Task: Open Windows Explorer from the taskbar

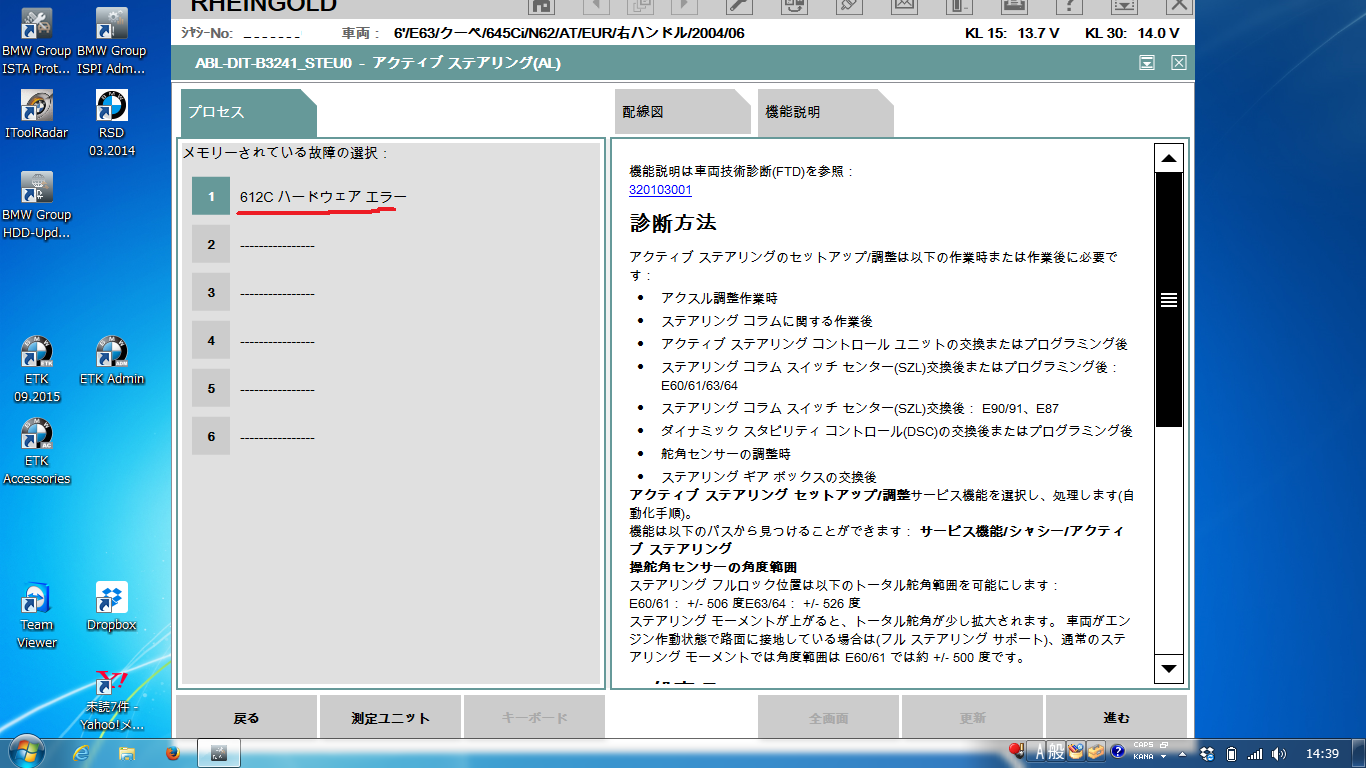Action: (127, 752)
